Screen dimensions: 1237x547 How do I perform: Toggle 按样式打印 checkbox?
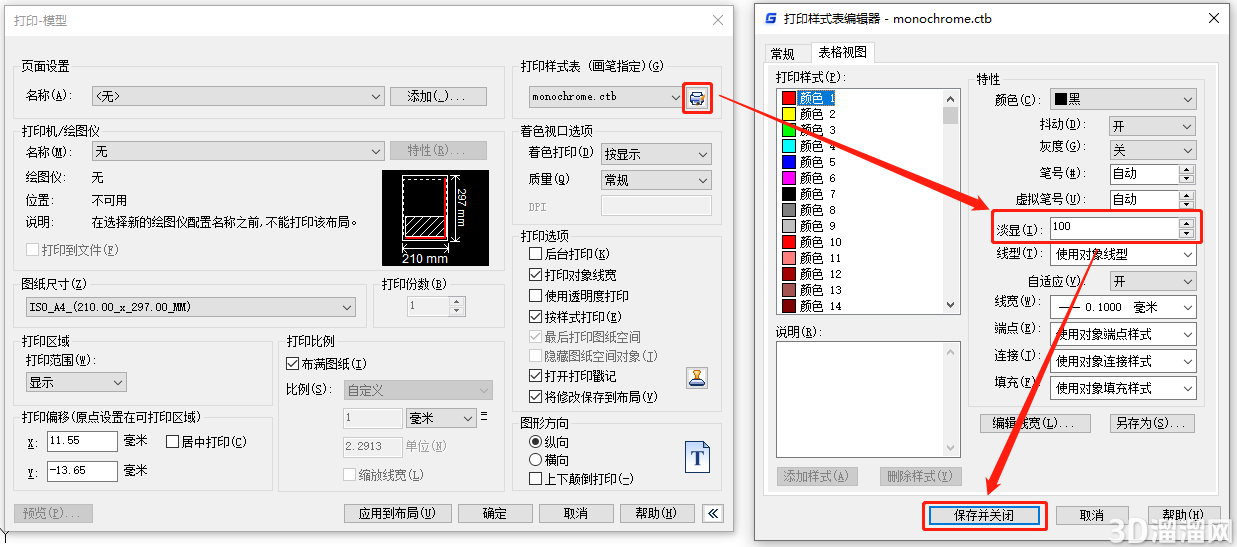535,317
